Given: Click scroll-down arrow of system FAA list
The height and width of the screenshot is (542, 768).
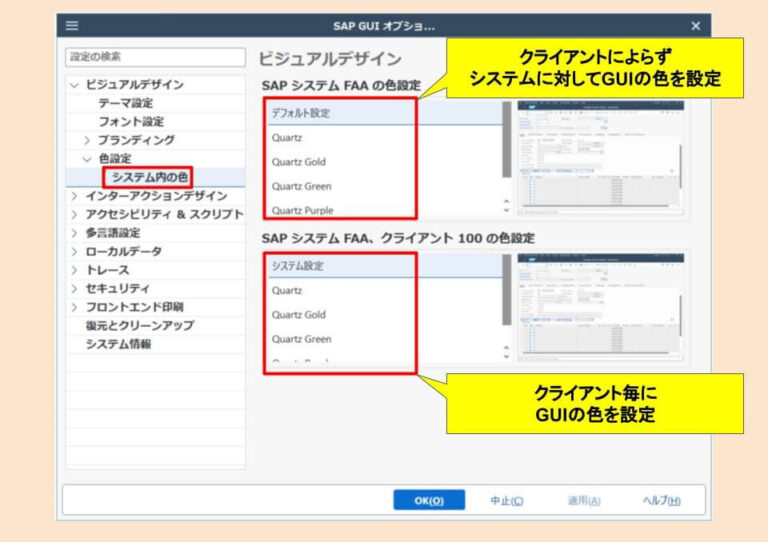Looking at the screenshot, I should coord(506,211).
